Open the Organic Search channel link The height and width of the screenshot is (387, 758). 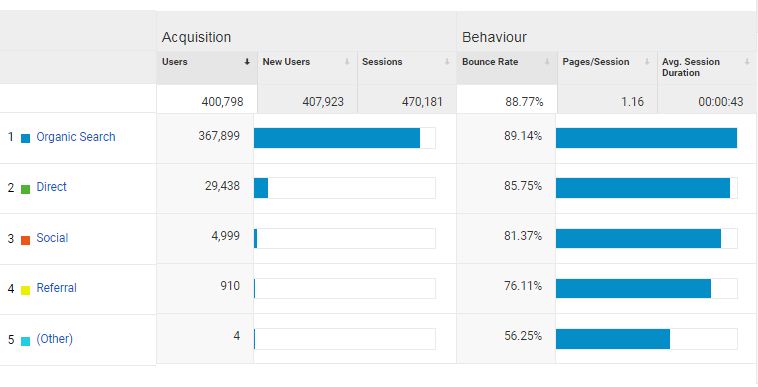pyautogui.click(x=76, y=137)
